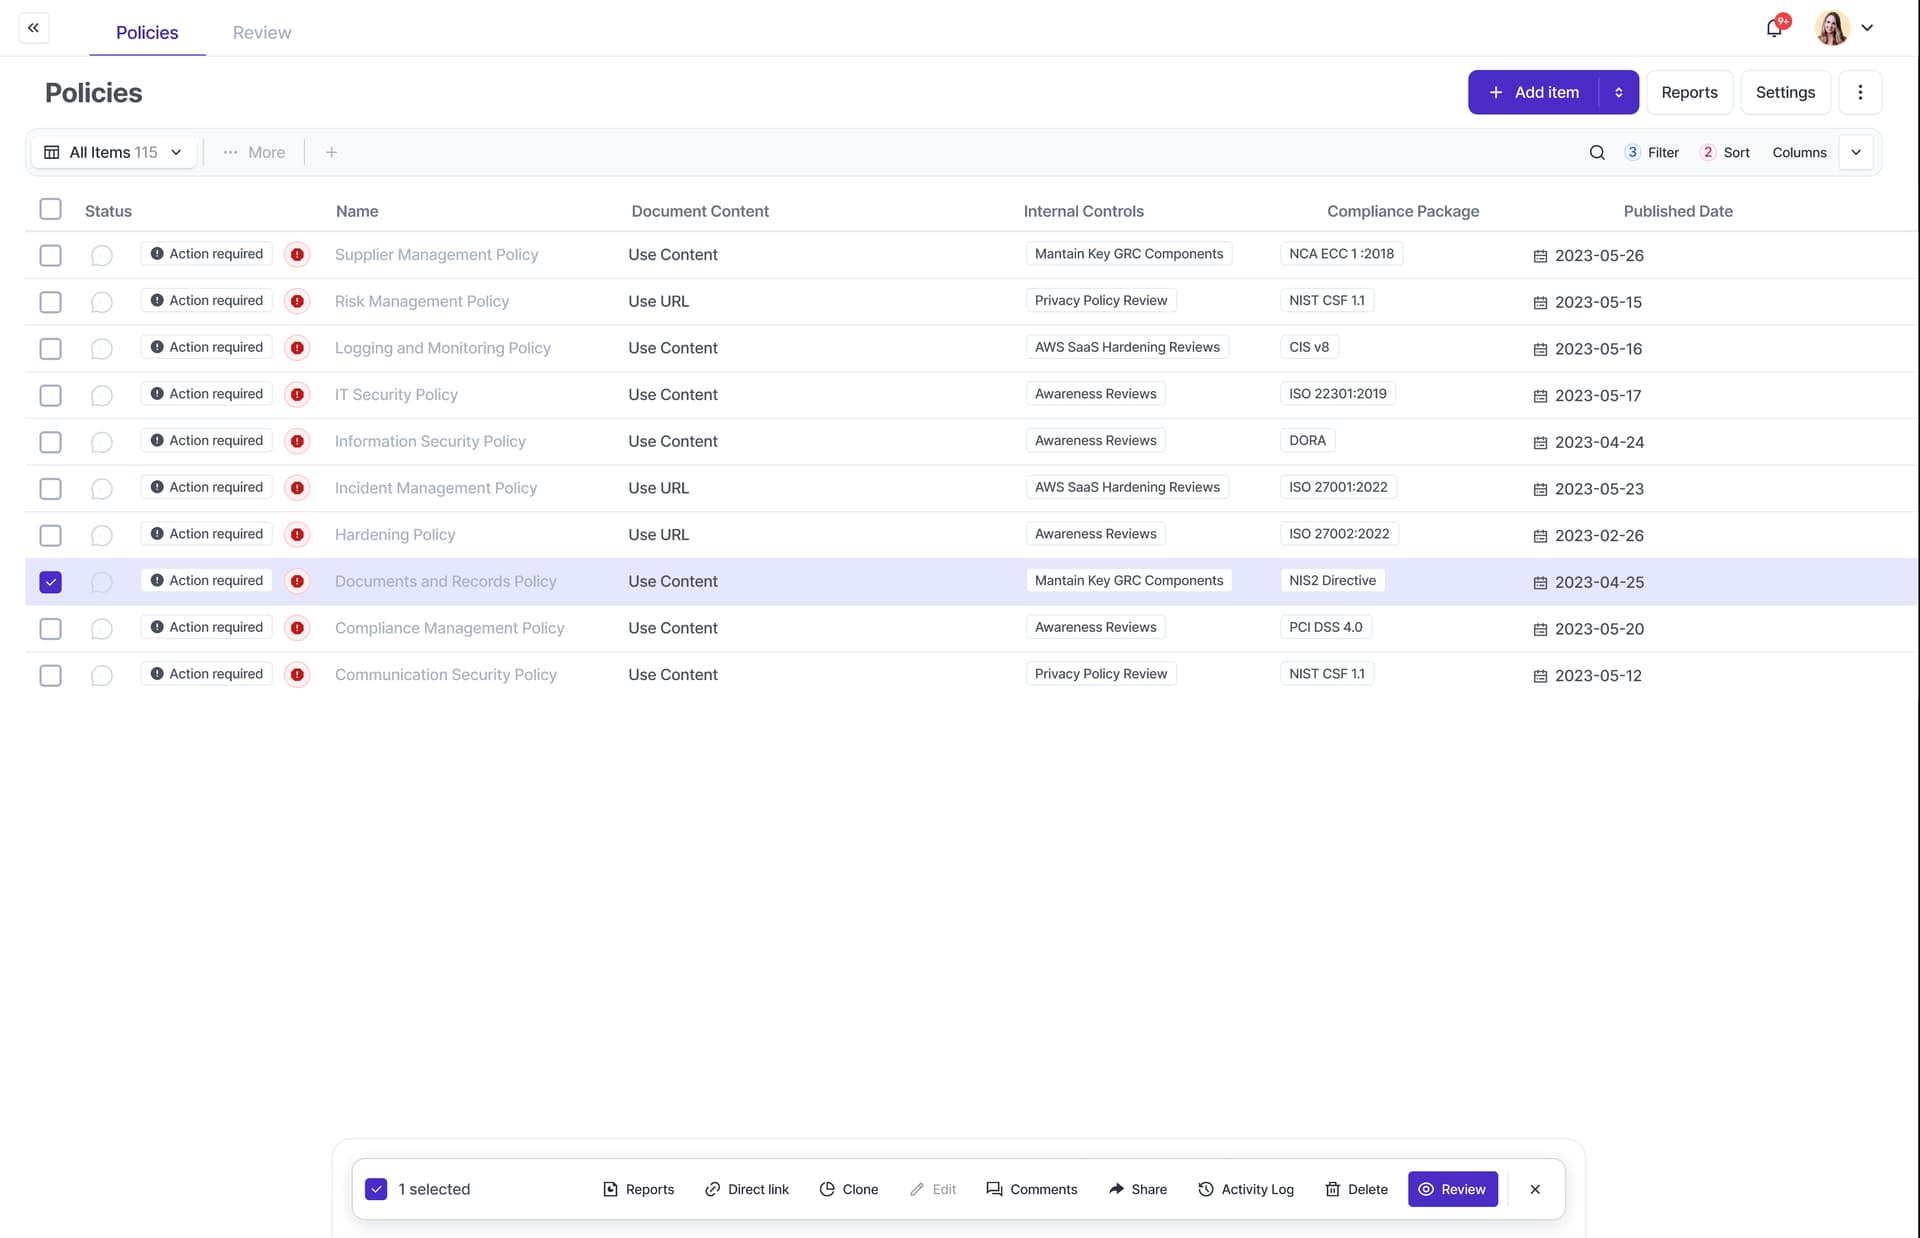This screenshot has width=1920, height=1238.
Task: Toggle the select-all header checkbox
Action: click(50, 209)
